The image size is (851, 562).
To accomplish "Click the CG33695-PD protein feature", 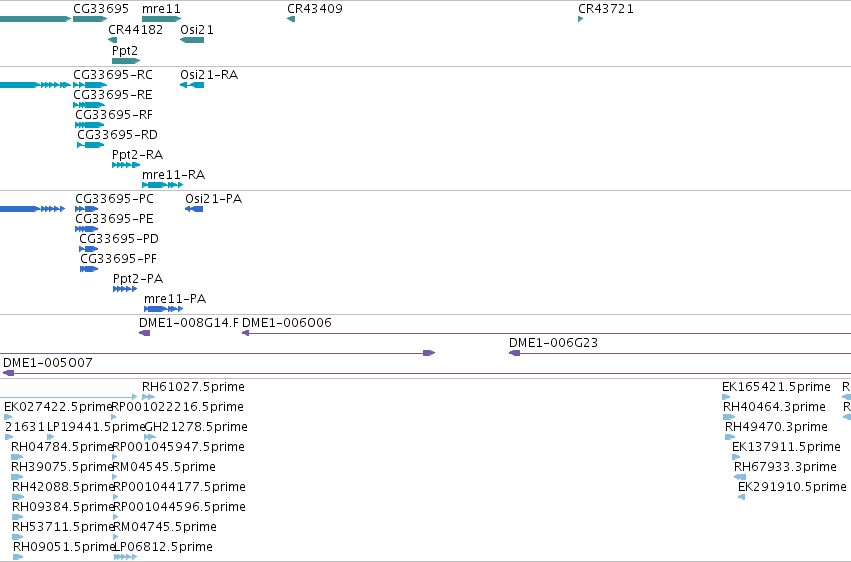I will [88, 249].
